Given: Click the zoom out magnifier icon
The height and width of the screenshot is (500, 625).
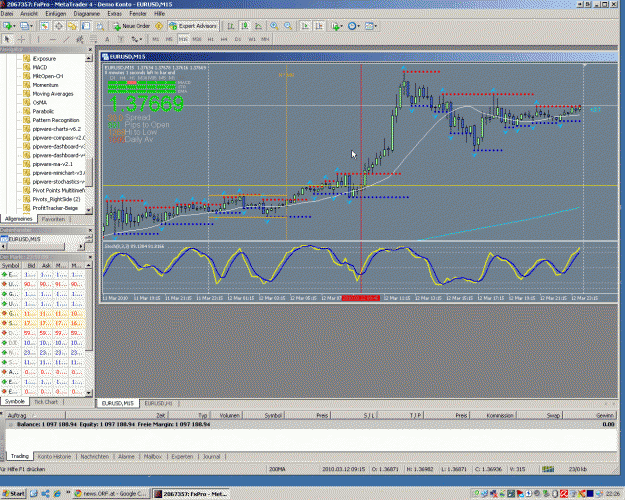Looking at the screenshot, I should pos(288,26).
